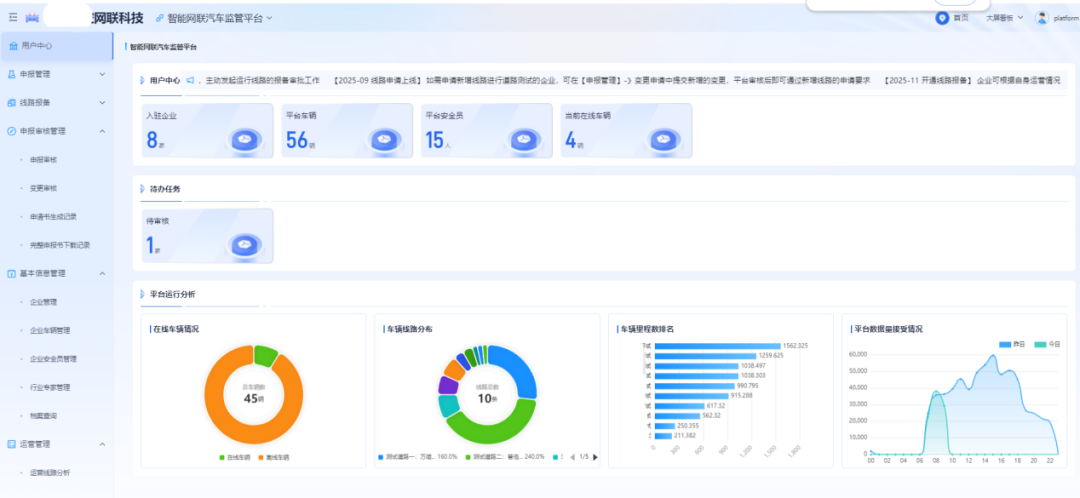Open the 智能网联汽车监管平台 platform dropdown
This screenshot has height=498, width=1080.
click(x=214, y=18)
